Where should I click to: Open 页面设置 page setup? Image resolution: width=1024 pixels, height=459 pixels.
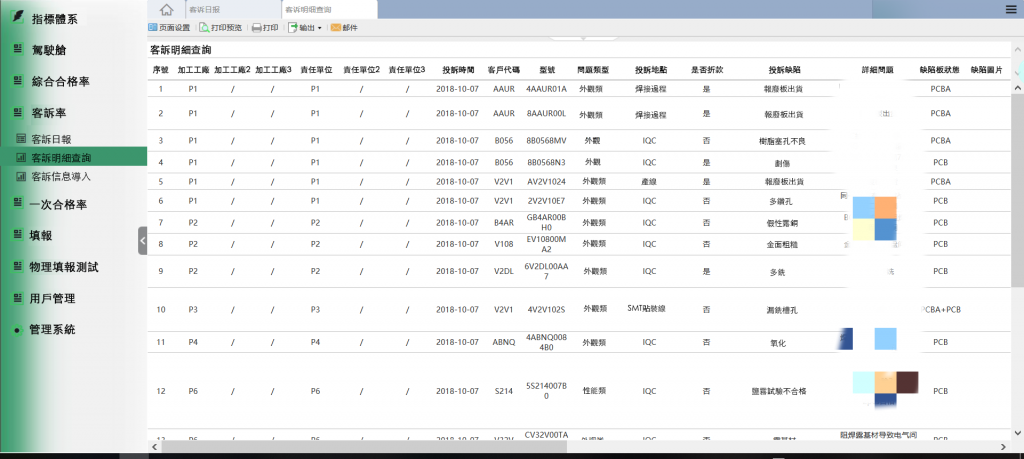pyautogui.click(x=169, y=28)
